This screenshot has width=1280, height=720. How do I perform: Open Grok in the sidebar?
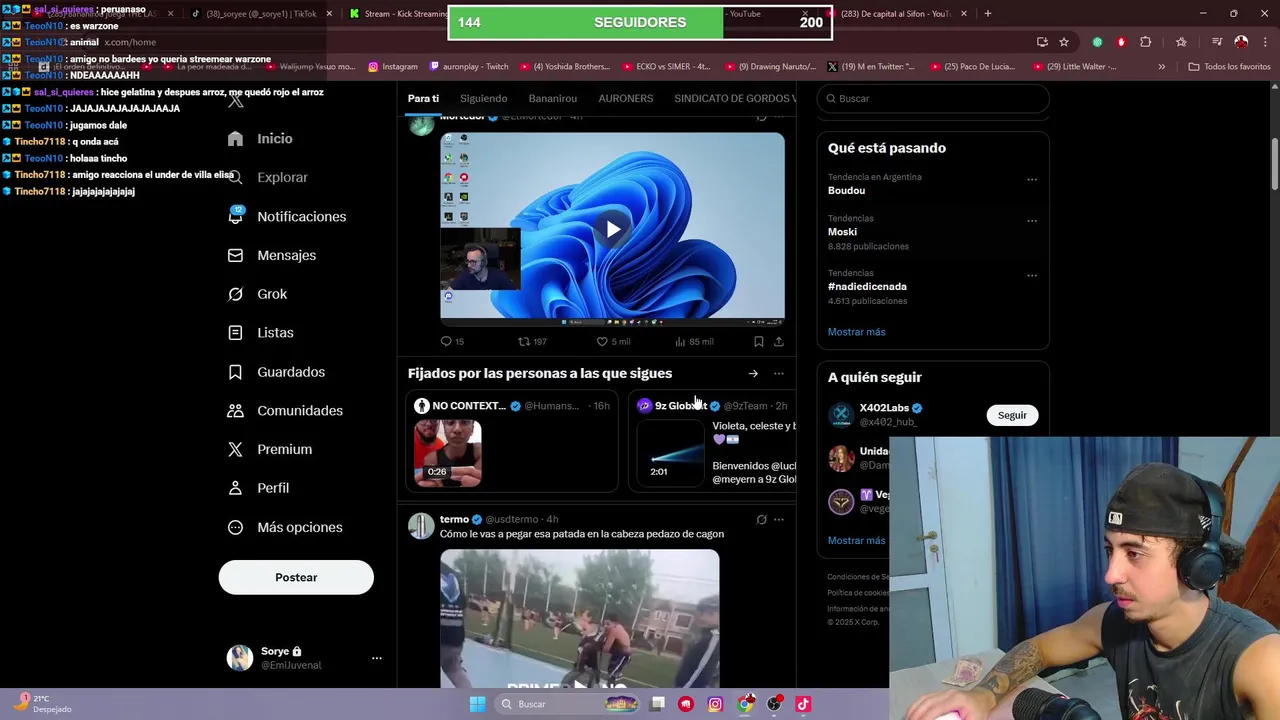pyautogui.click(x=257, y=294)
